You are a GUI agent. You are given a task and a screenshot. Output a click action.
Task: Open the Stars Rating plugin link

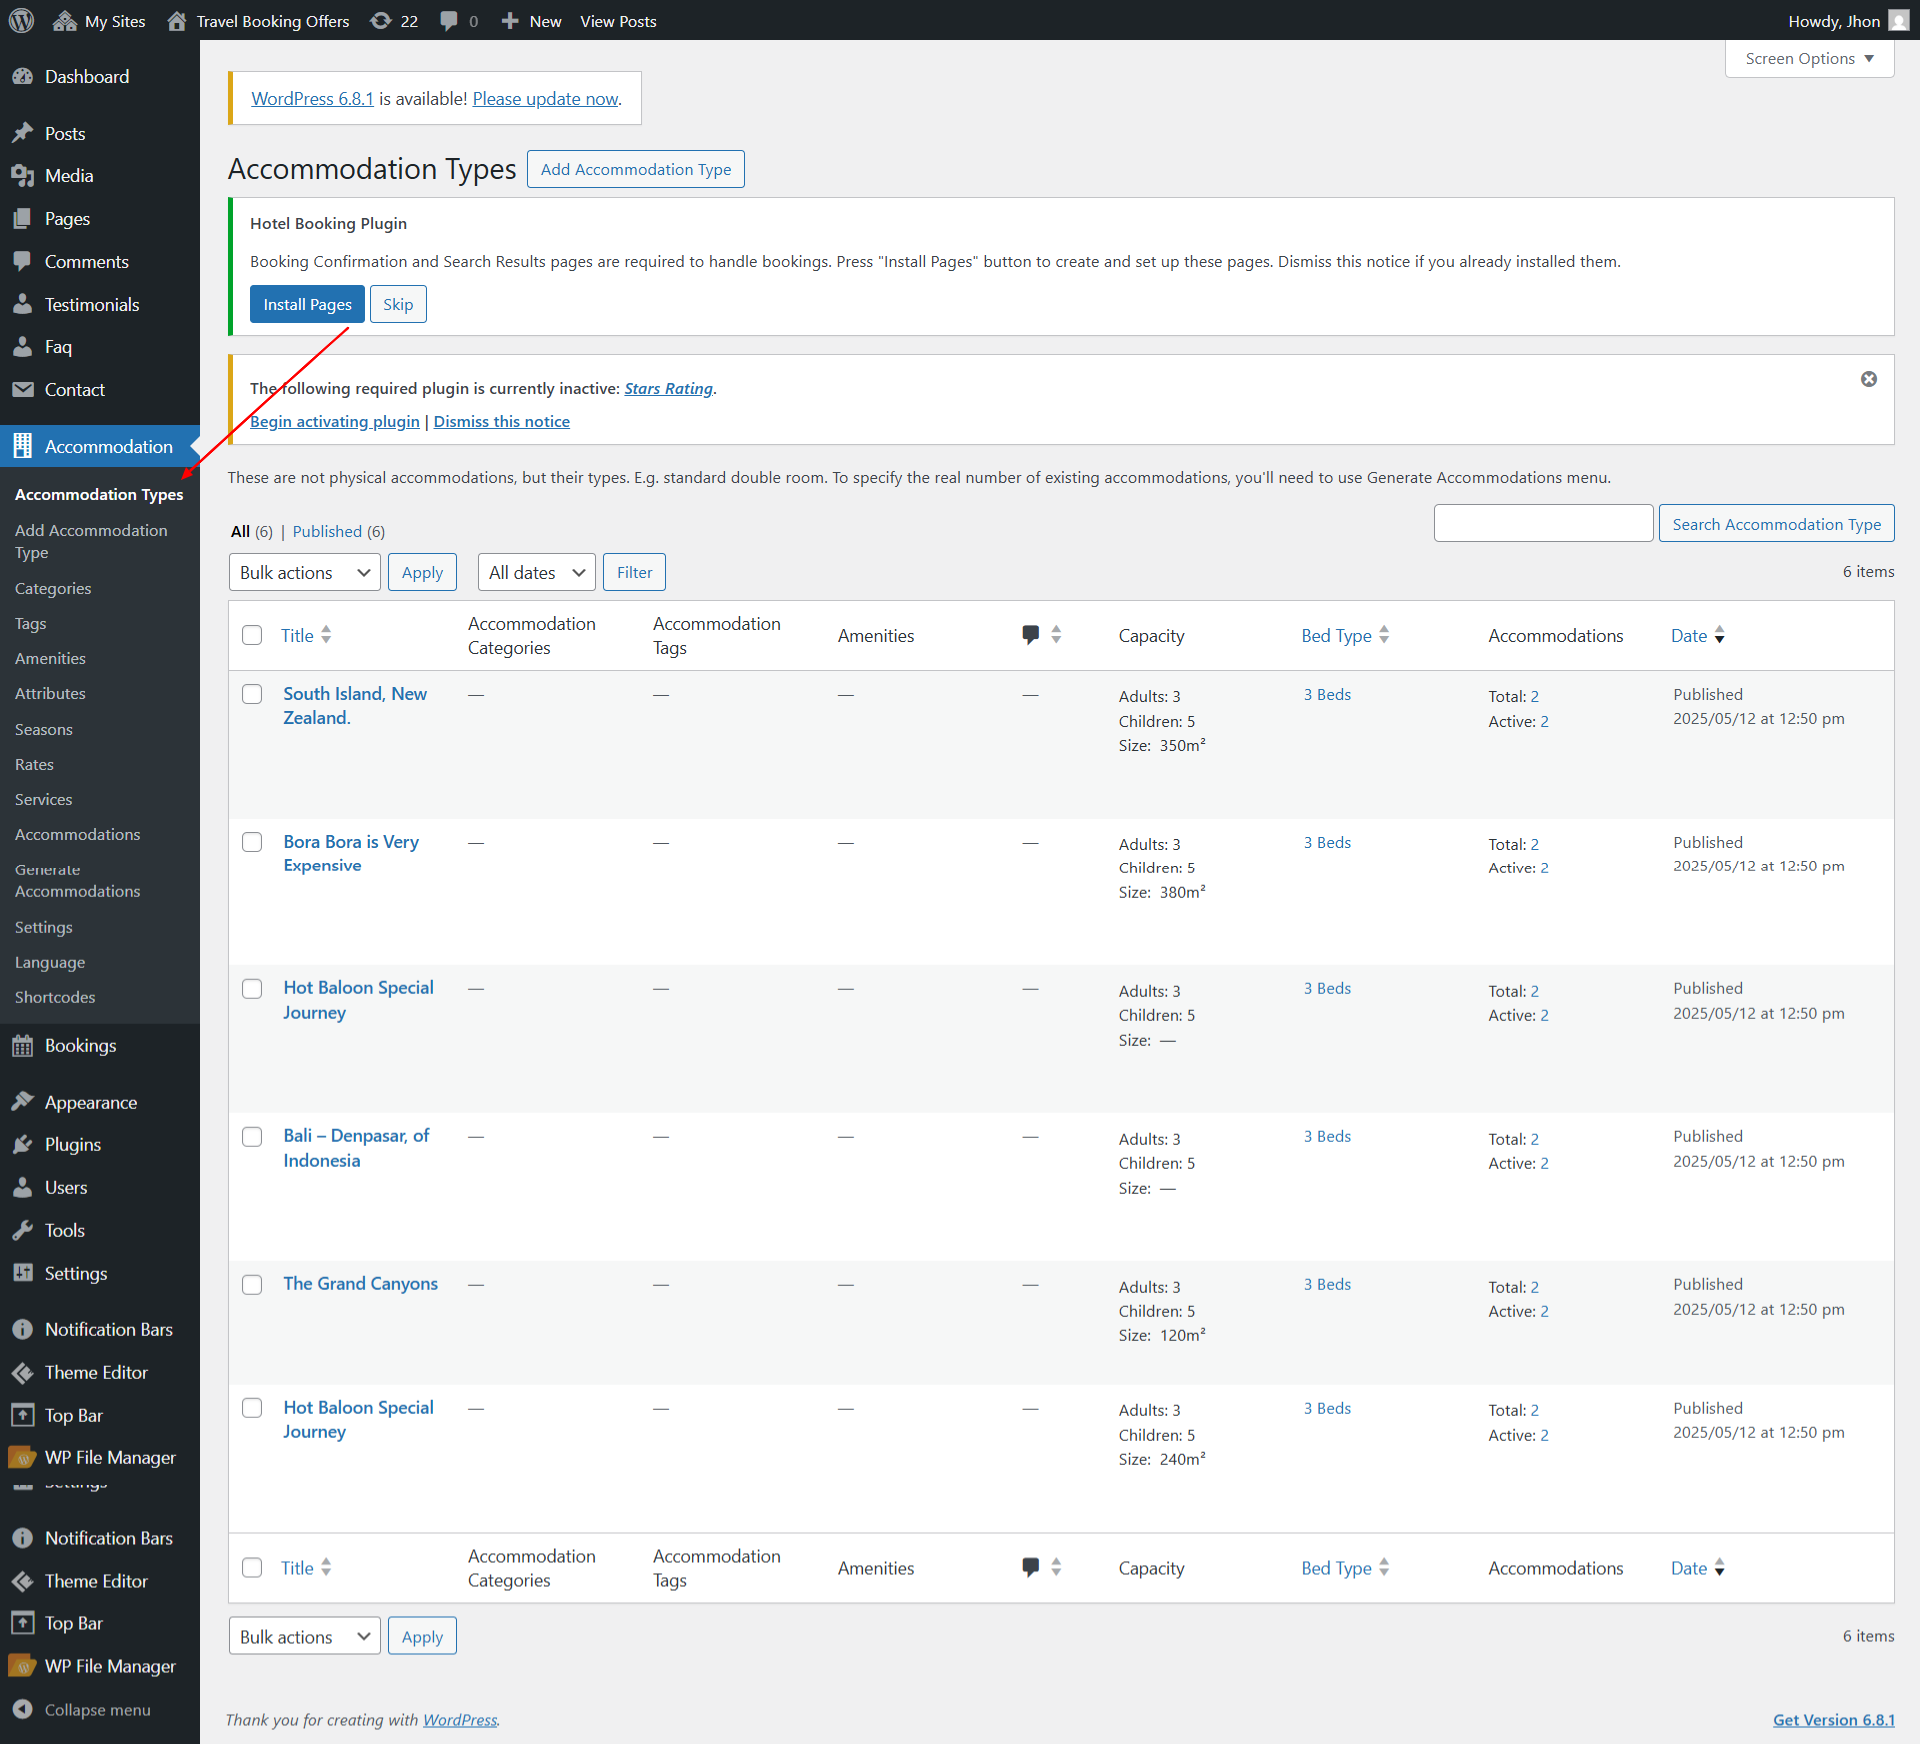[x=669, y=389]
